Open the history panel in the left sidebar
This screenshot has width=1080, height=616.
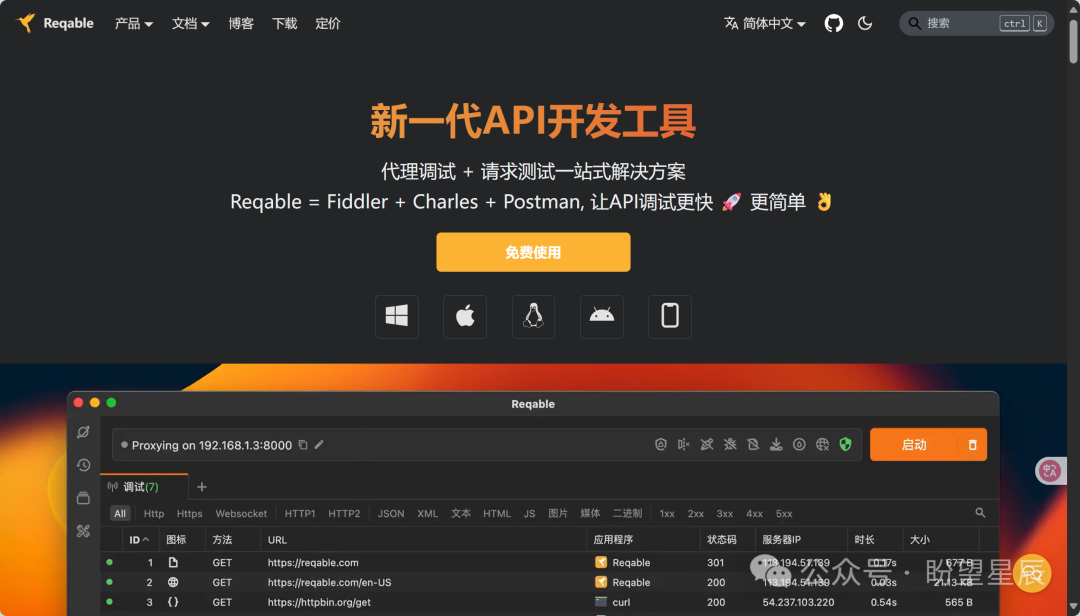click(84, 464)
